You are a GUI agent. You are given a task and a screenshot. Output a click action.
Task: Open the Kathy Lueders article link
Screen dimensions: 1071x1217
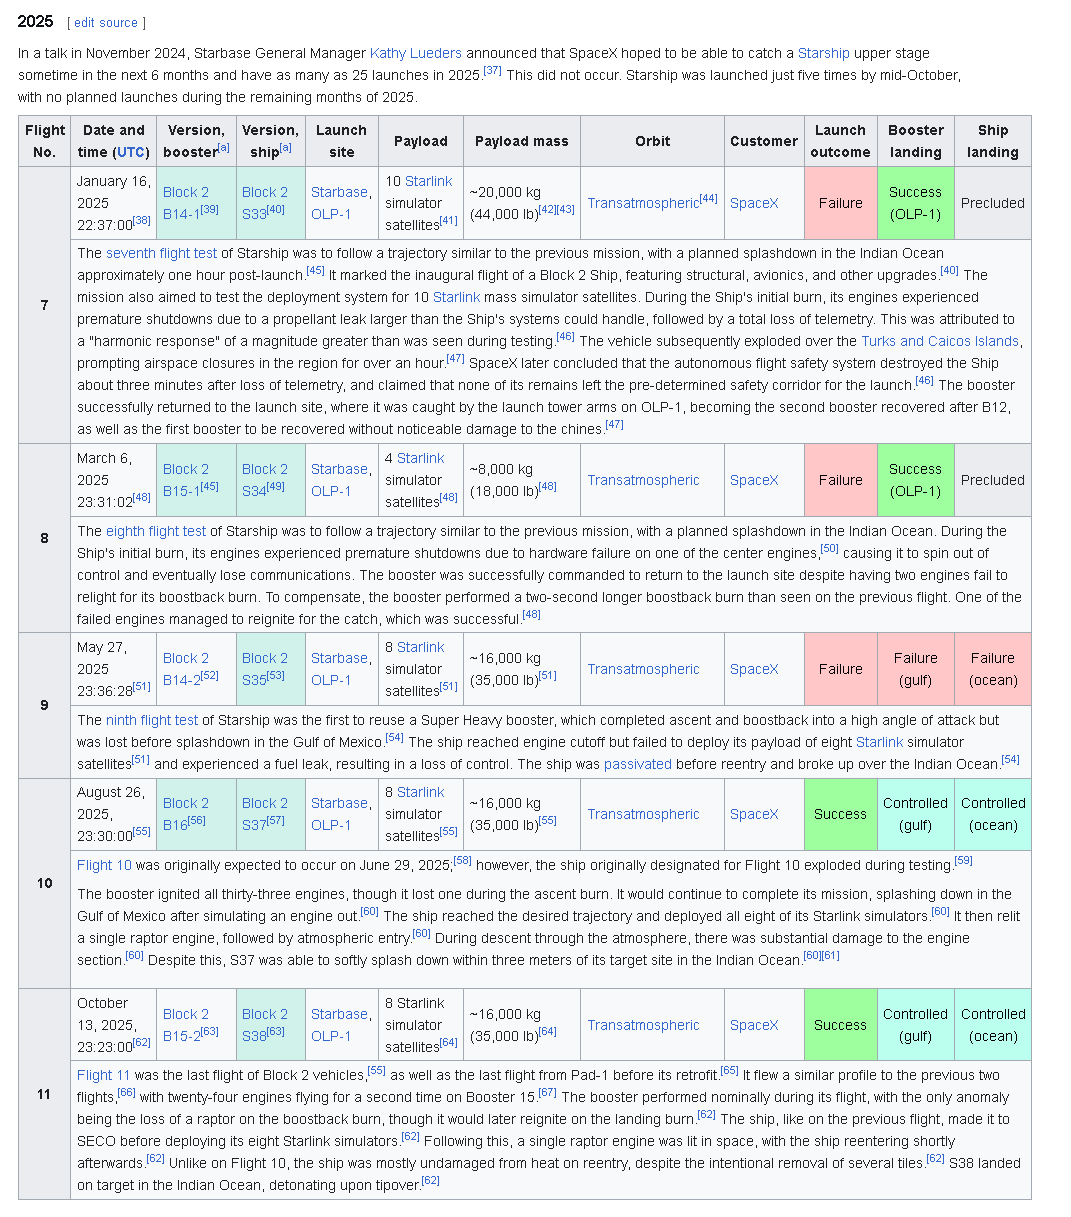[416, 53]
